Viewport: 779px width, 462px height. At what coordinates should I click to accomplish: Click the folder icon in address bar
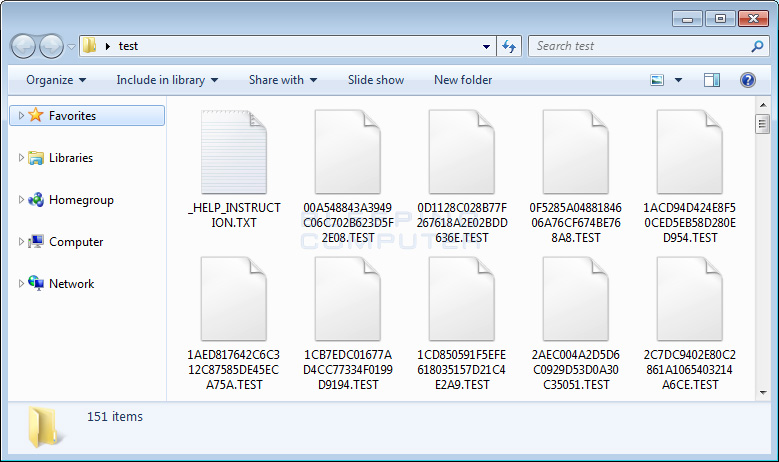[x=89, y=46]
